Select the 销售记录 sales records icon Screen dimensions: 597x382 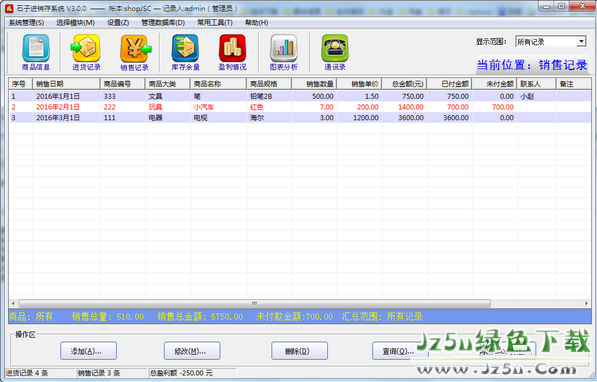(x=134, y=53)
